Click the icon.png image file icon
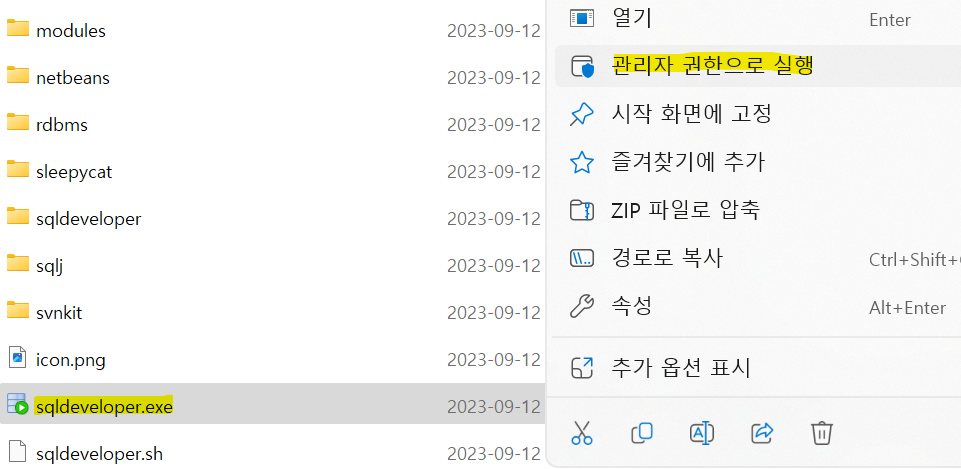The width and height of the screenshot is (961, 469). coord(18,357)
